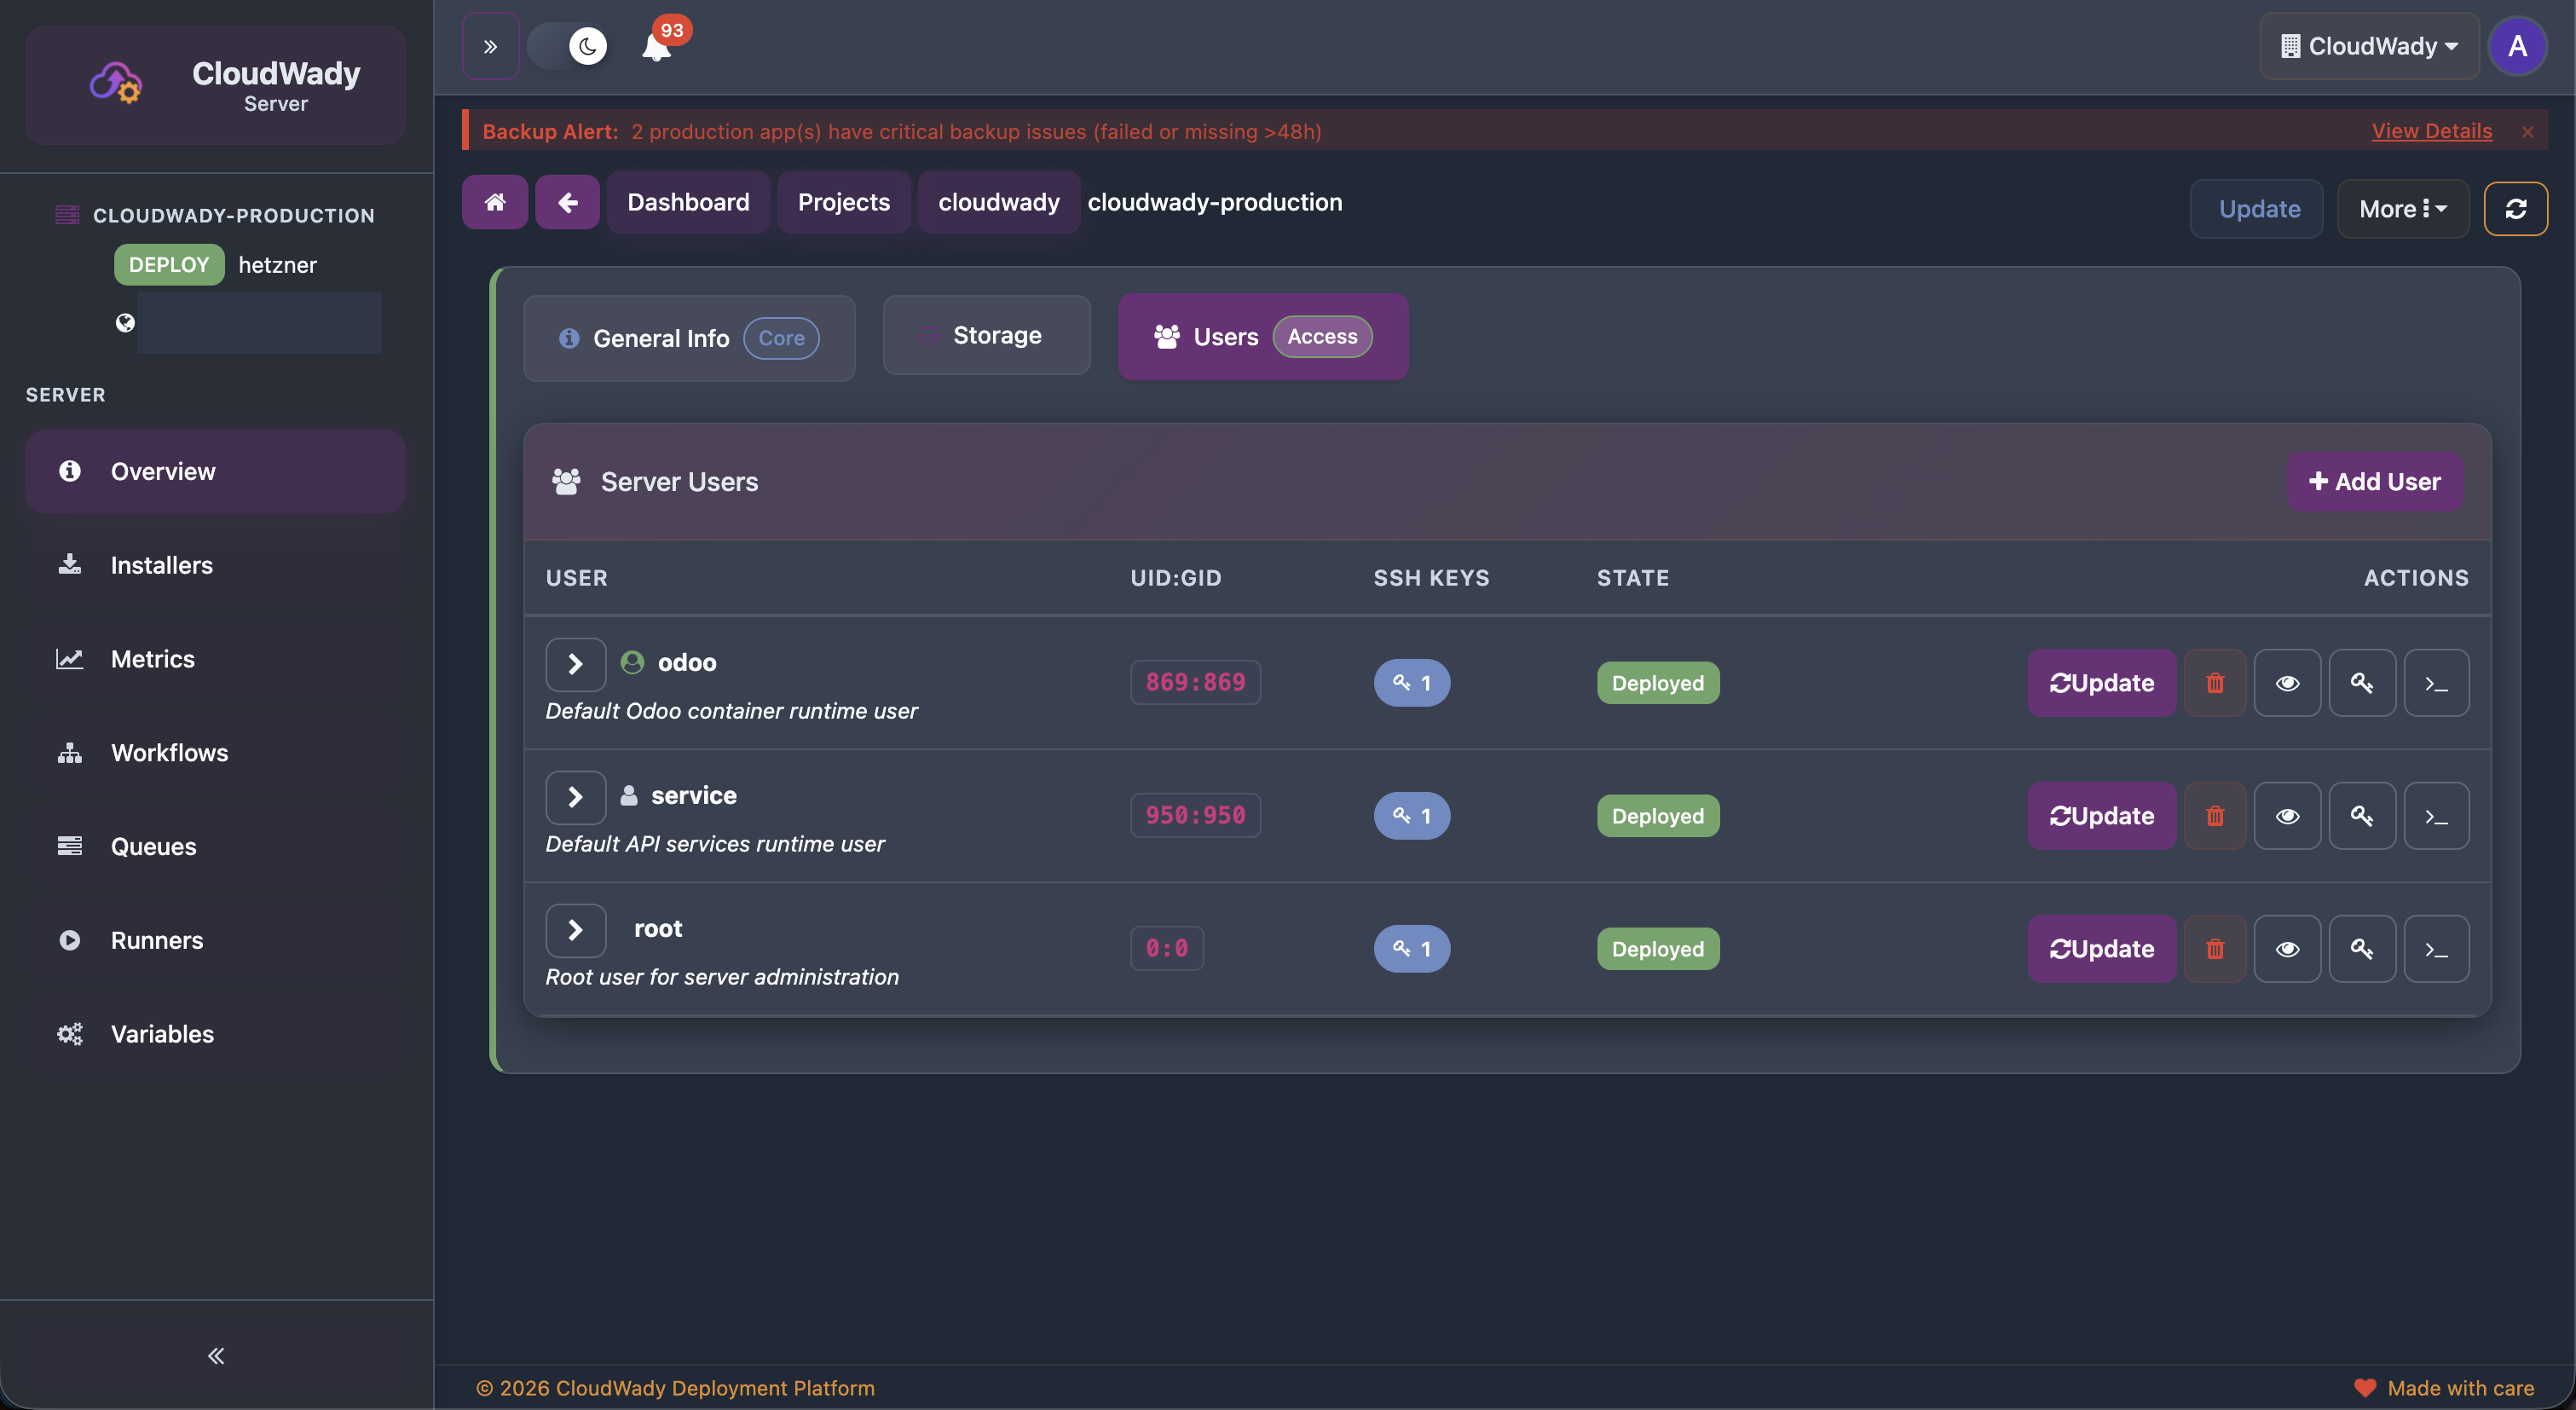
Task: Click the refresh icon beside the More button
Action: [2517, 208]
